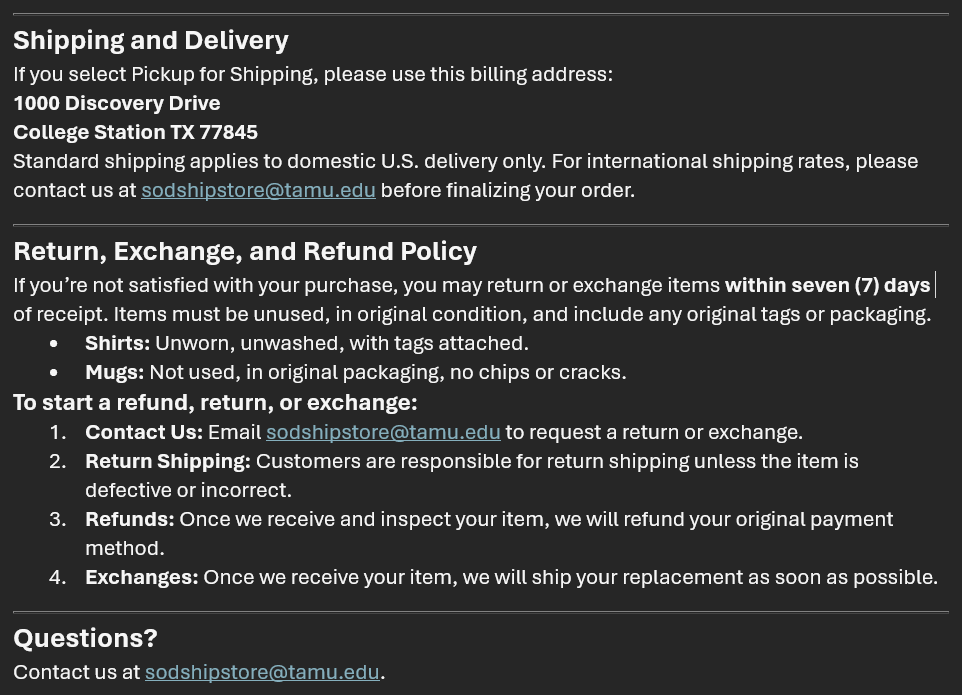
Task: Click the bold Contact Us label in step 1
Action: [144, 432]
